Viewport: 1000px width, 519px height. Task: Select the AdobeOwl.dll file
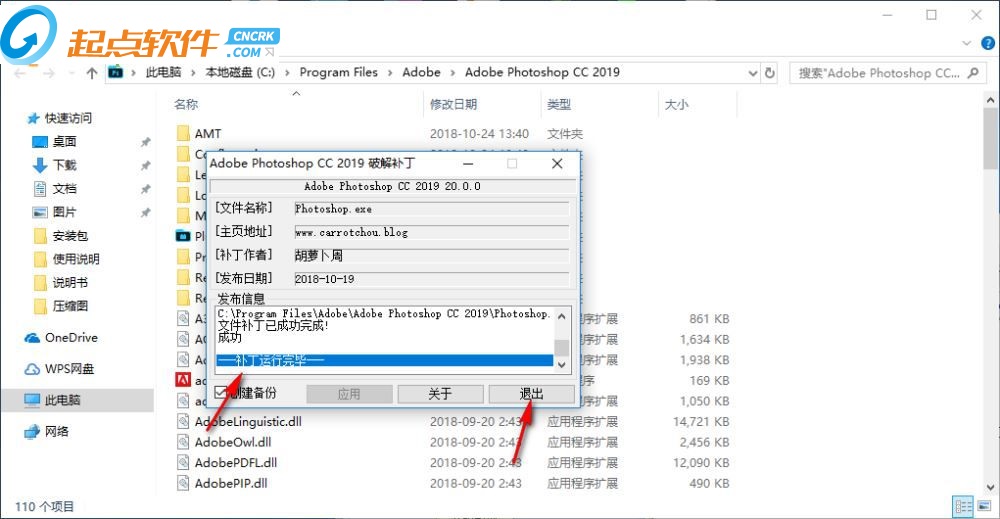233,442
